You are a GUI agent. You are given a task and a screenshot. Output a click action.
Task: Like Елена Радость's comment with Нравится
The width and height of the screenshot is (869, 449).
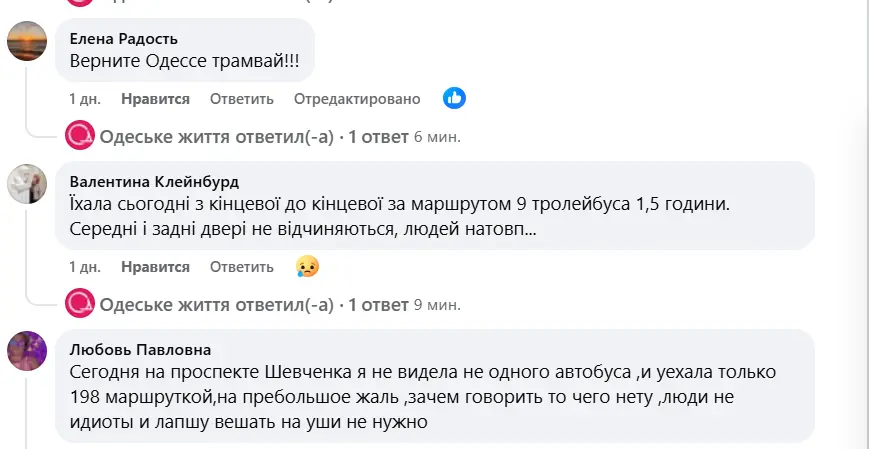click(x=155, y=99)
